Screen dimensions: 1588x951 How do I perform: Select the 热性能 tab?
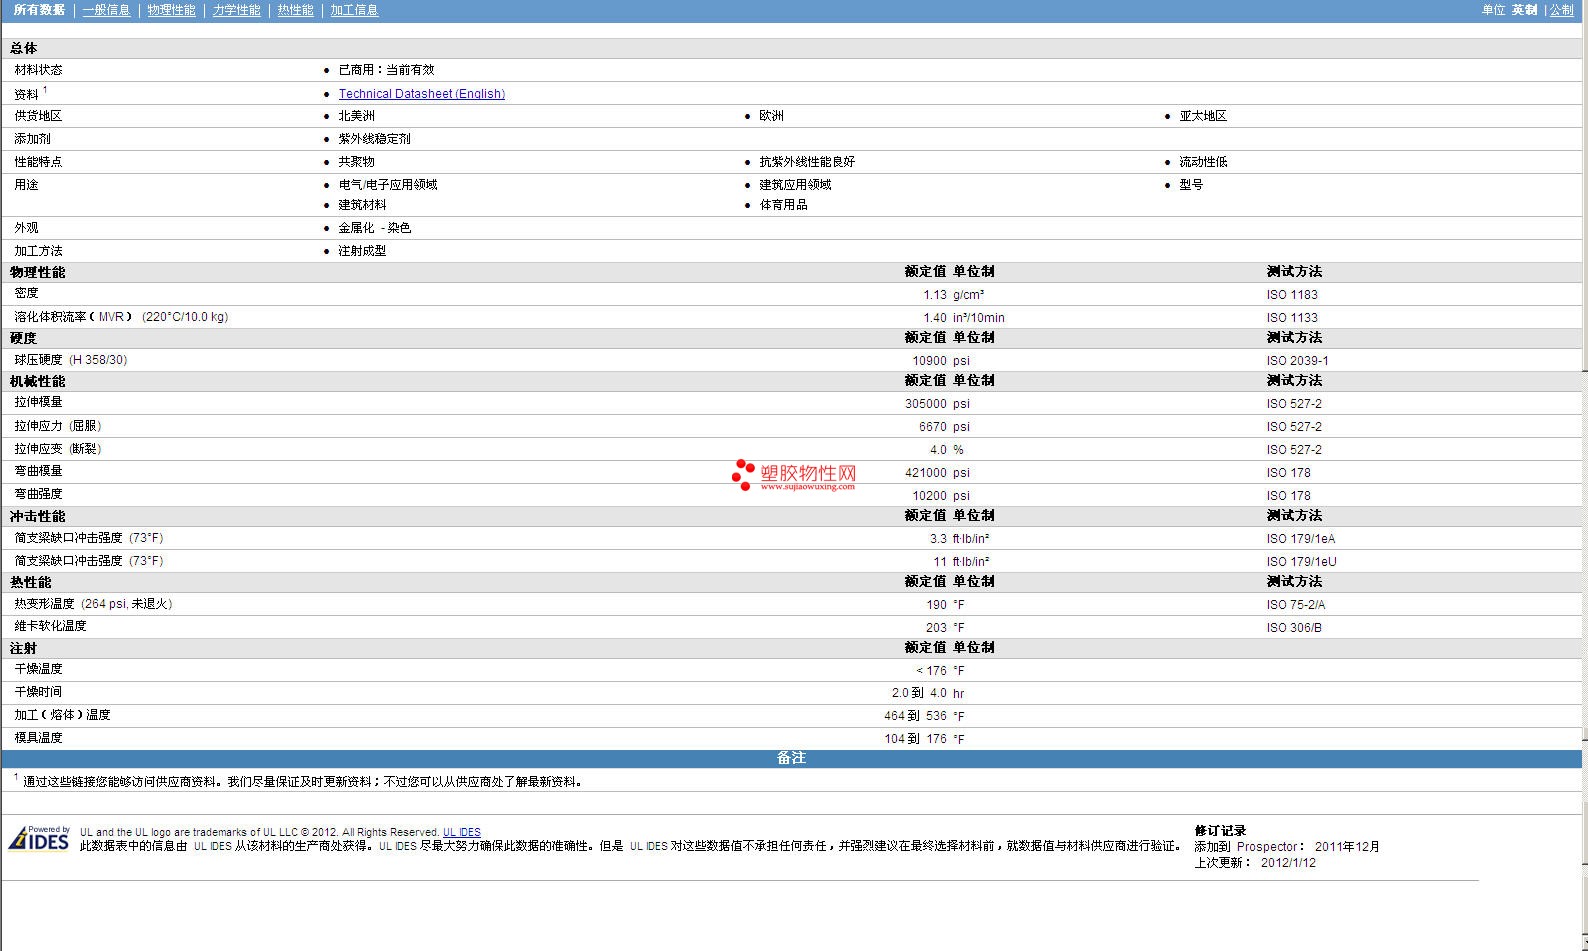[x=295, y=10]
